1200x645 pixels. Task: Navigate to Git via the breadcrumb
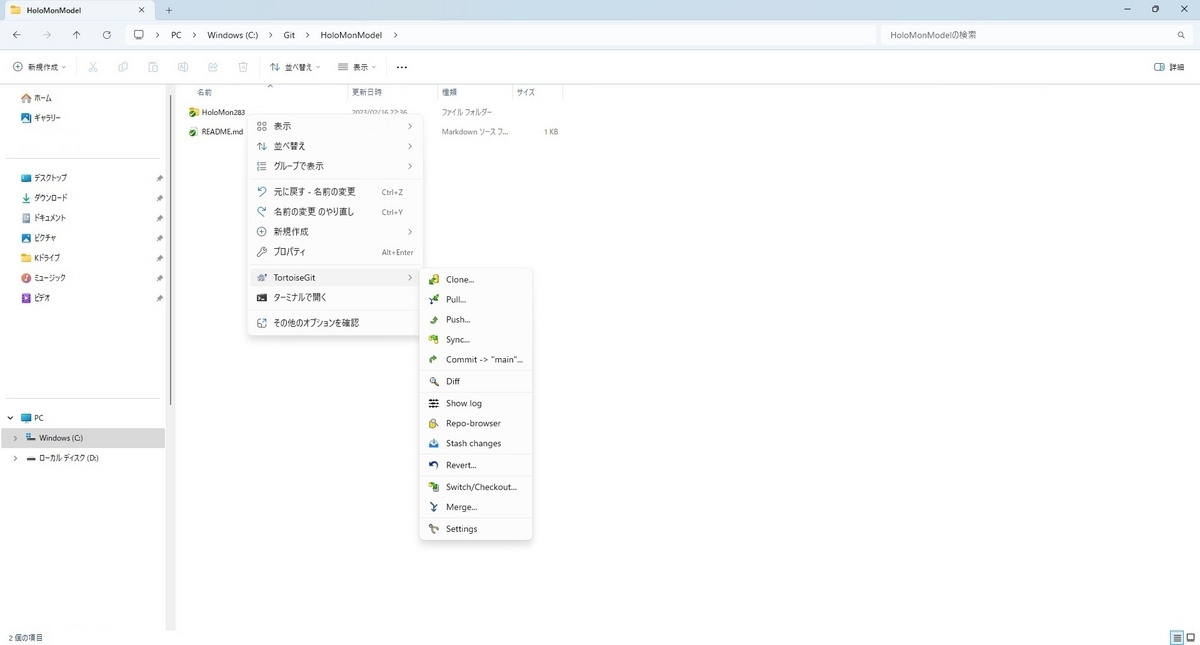(289, 34)
